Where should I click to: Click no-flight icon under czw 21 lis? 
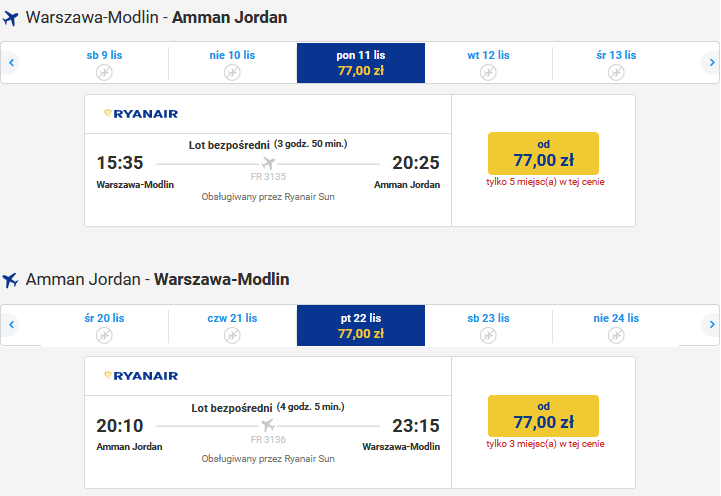click(x=232, y=336)
